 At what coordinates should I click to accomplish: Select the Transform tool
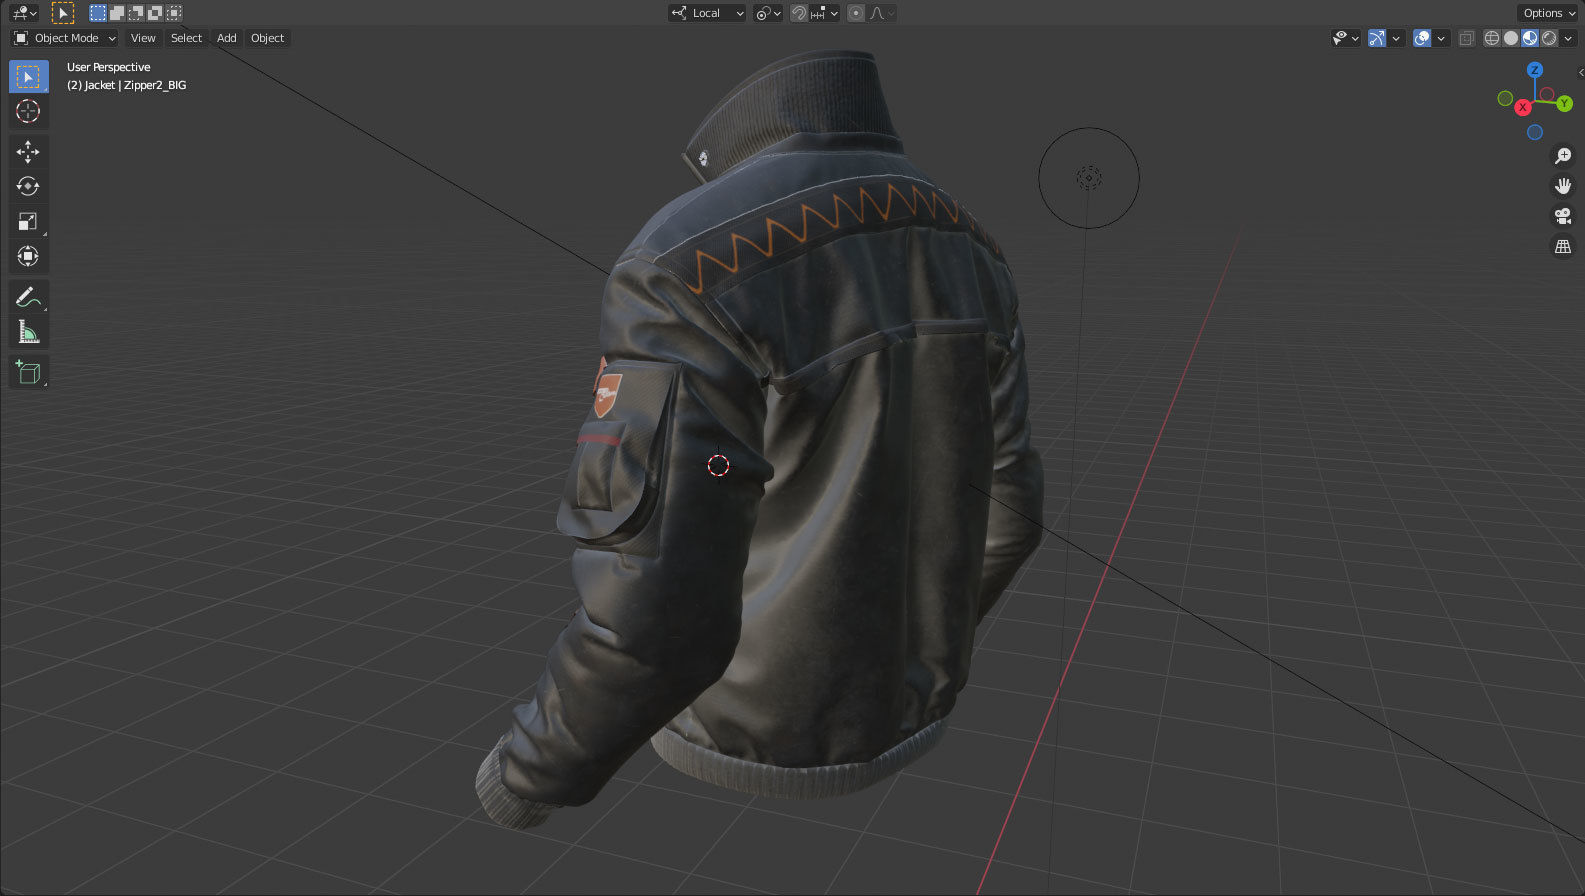point(28,256)
